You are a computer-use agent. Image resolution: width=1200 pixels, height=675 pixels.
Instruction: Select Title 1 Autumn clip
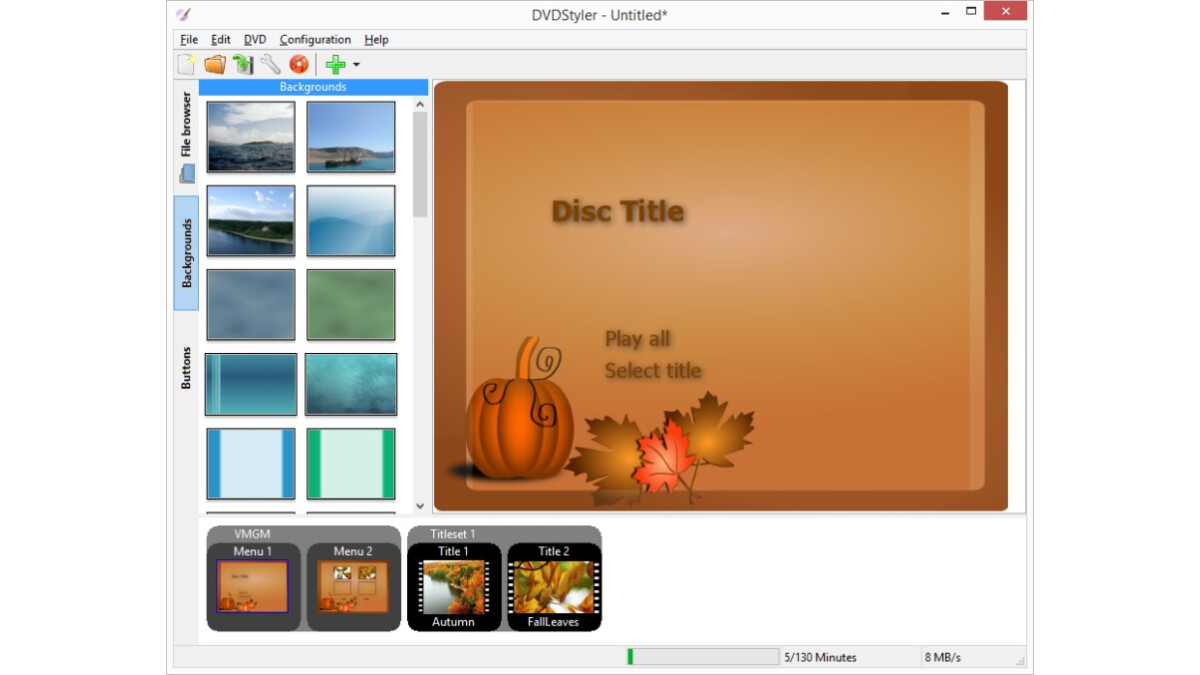tap(453, 587)
